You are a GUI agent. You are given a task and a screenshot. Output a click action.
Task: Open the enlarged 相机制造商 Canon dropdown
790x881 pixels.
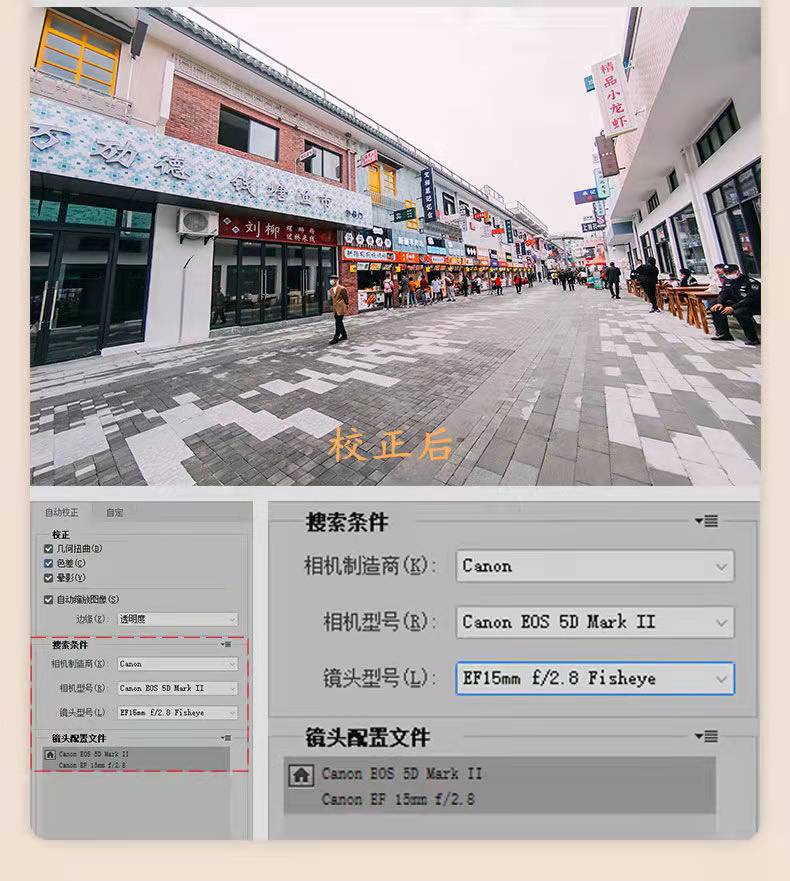(x=594, y=566)
